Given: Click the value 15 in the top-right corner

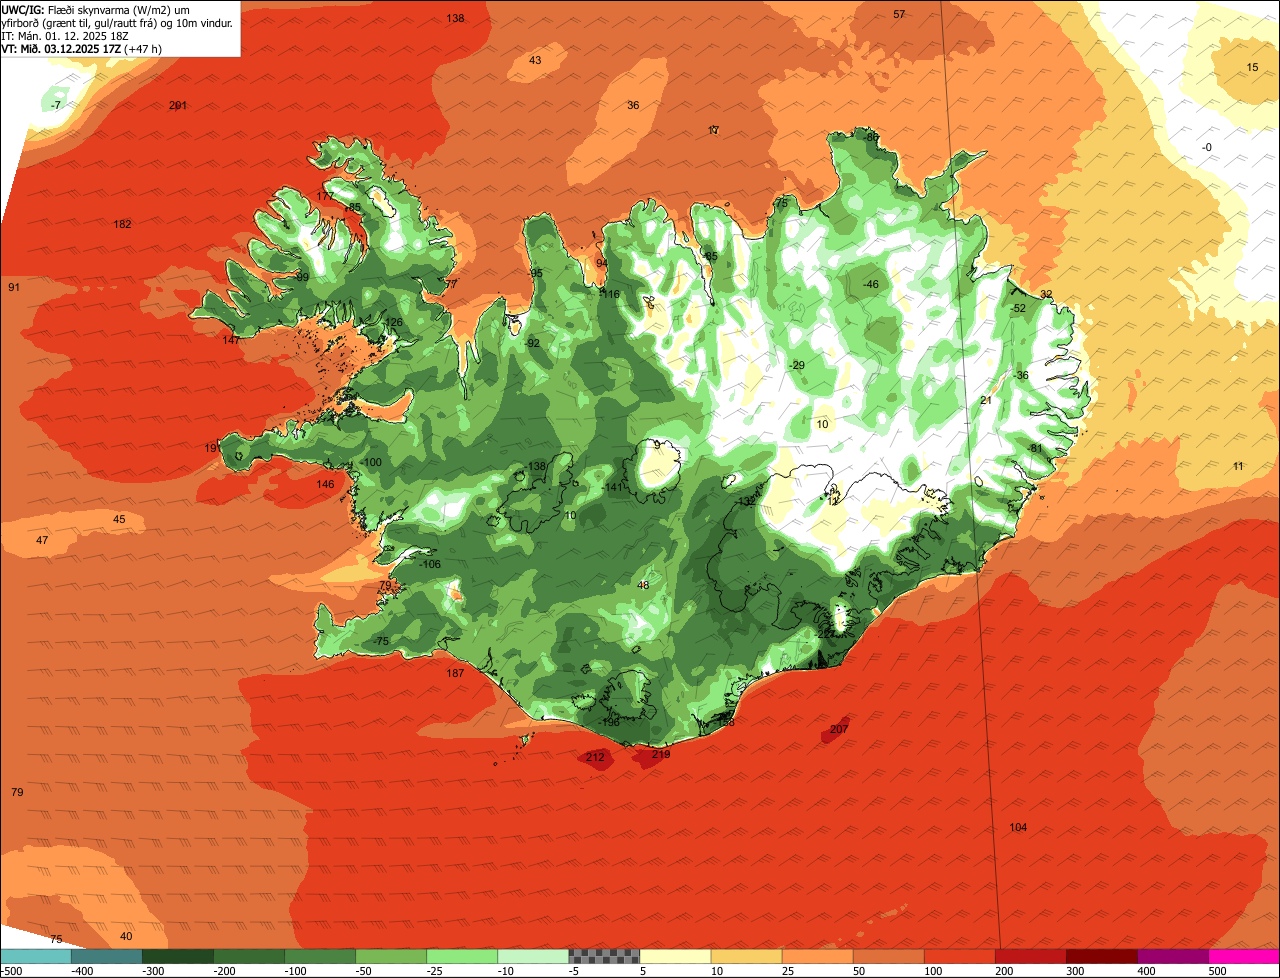Looking at the screenshot, I should coord(1253,67).
